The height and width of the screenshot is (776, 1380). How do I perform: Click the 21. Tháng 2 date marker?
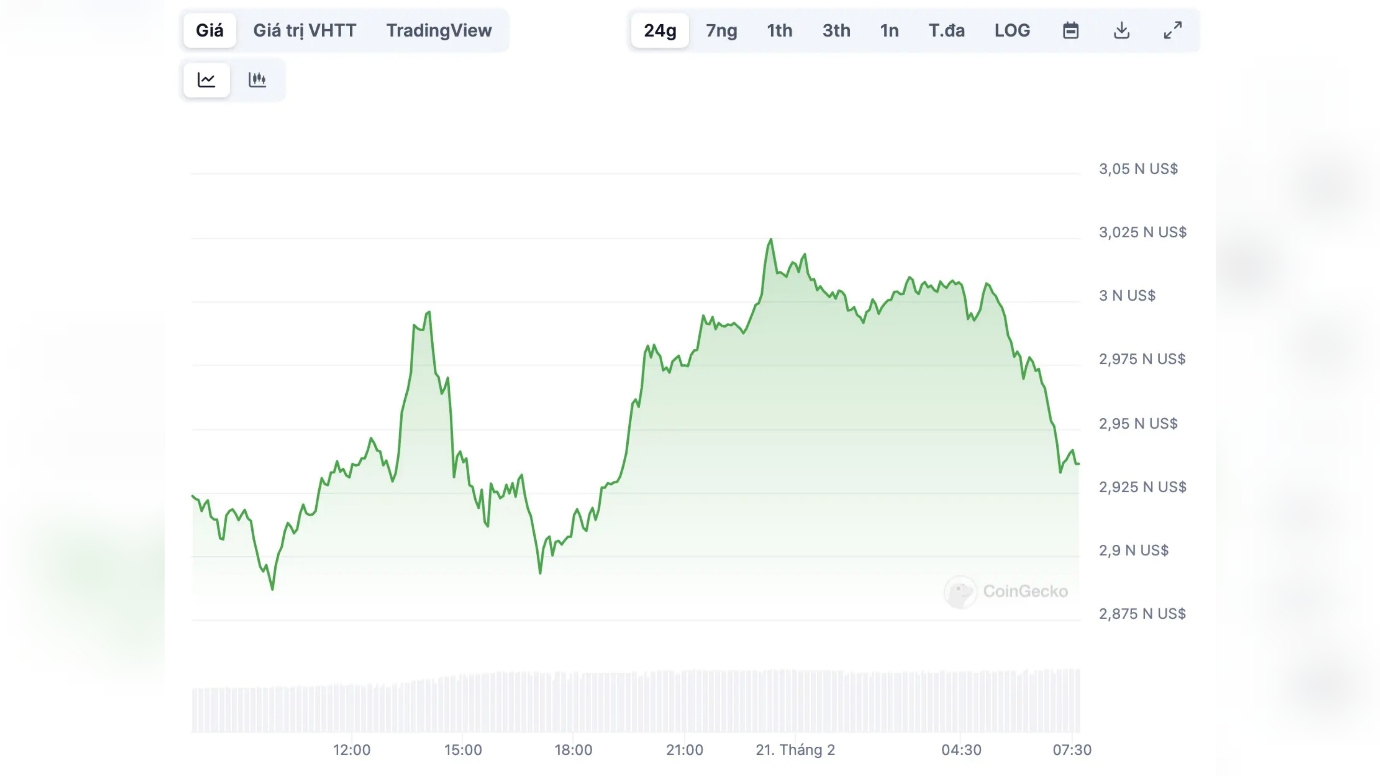tap(795, 750)
